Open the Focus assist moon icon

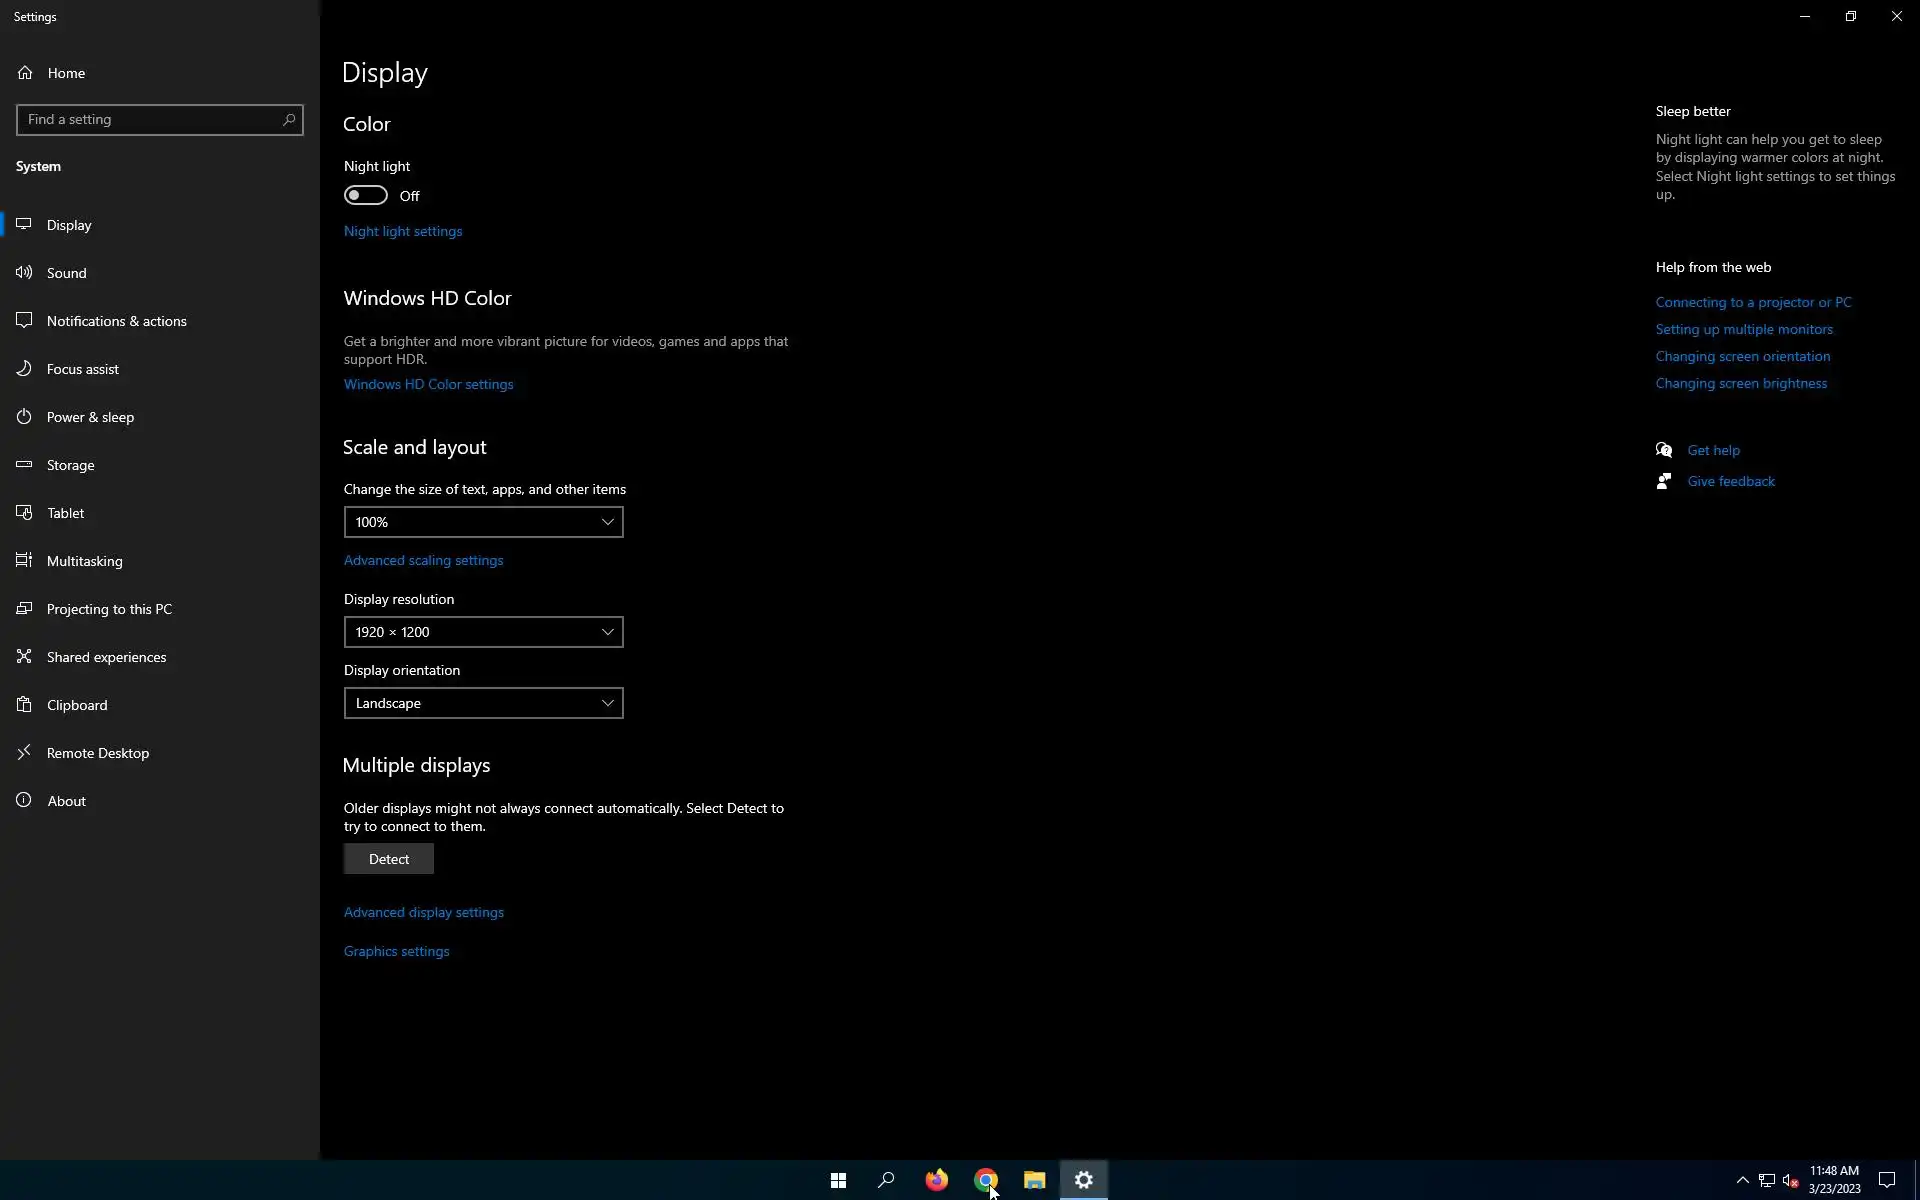pyautogui.click(x=24, y=369)
